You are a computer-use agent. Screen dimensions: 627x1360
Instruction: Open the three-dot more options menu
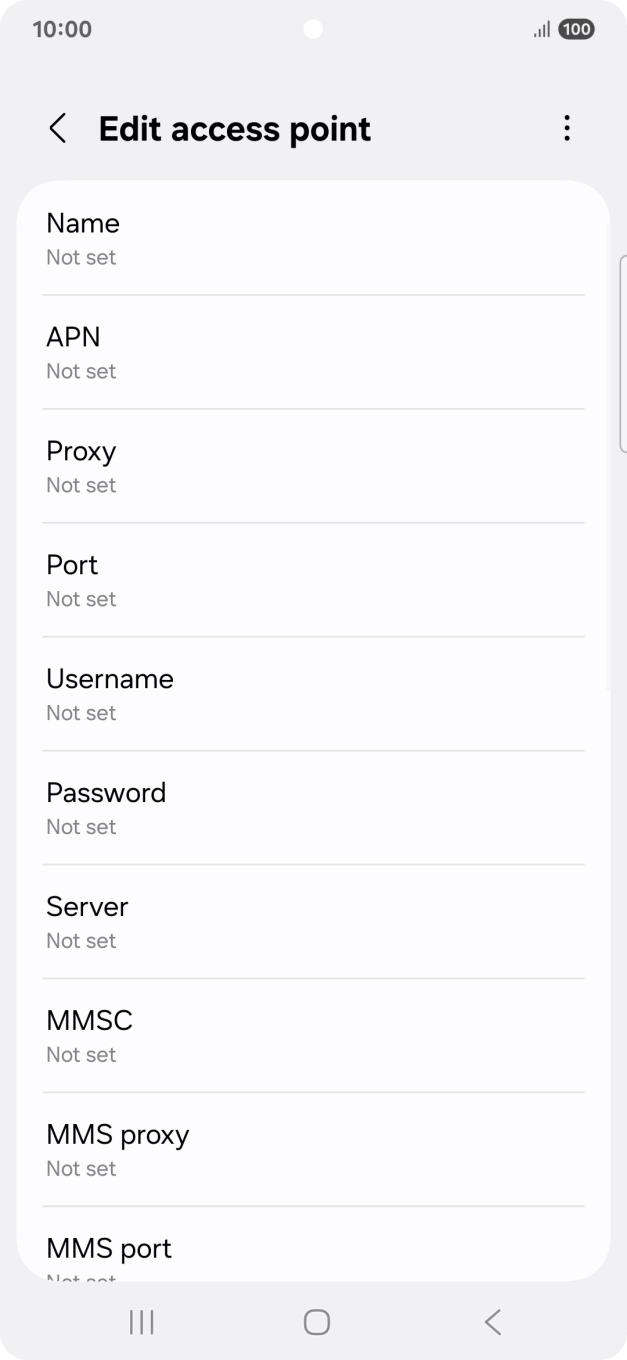click(567, 129)
